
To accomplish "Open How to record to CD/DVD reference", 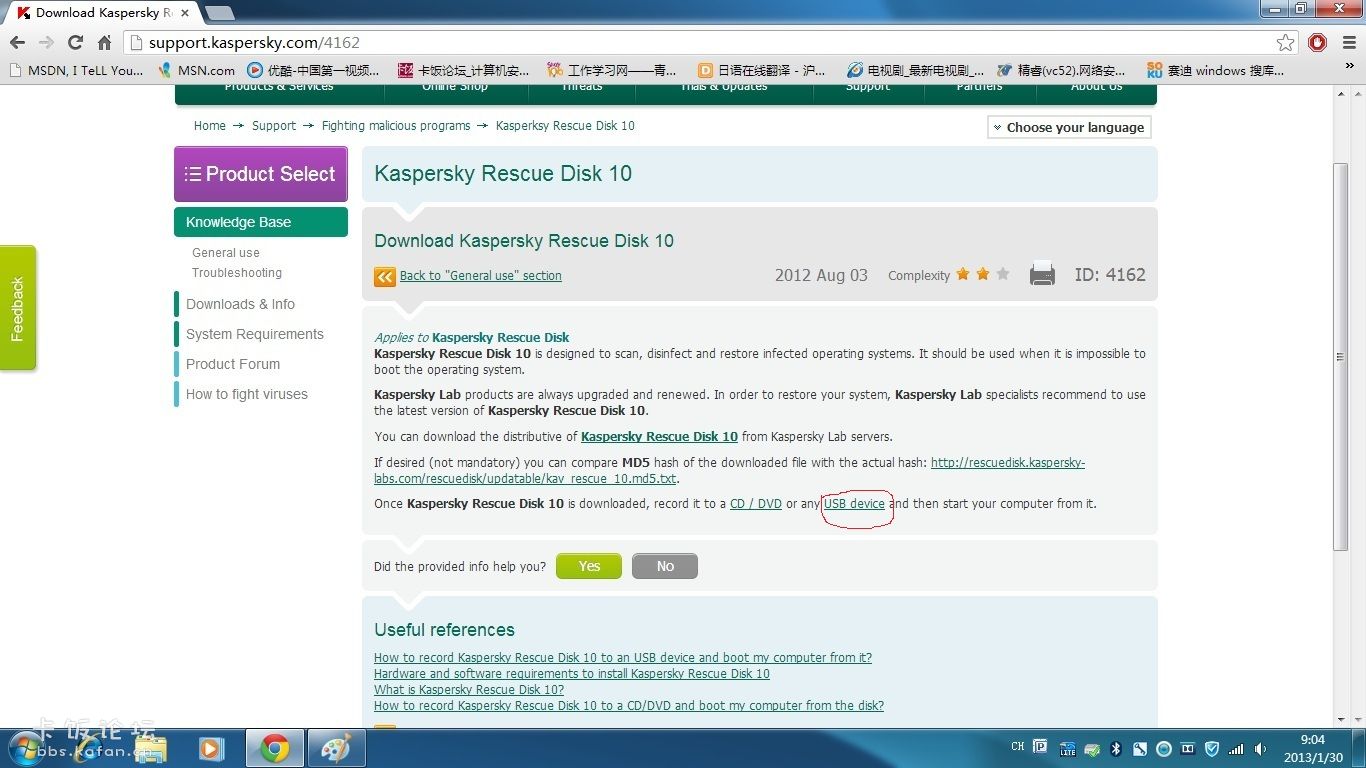I will click(x=629, y=706).
